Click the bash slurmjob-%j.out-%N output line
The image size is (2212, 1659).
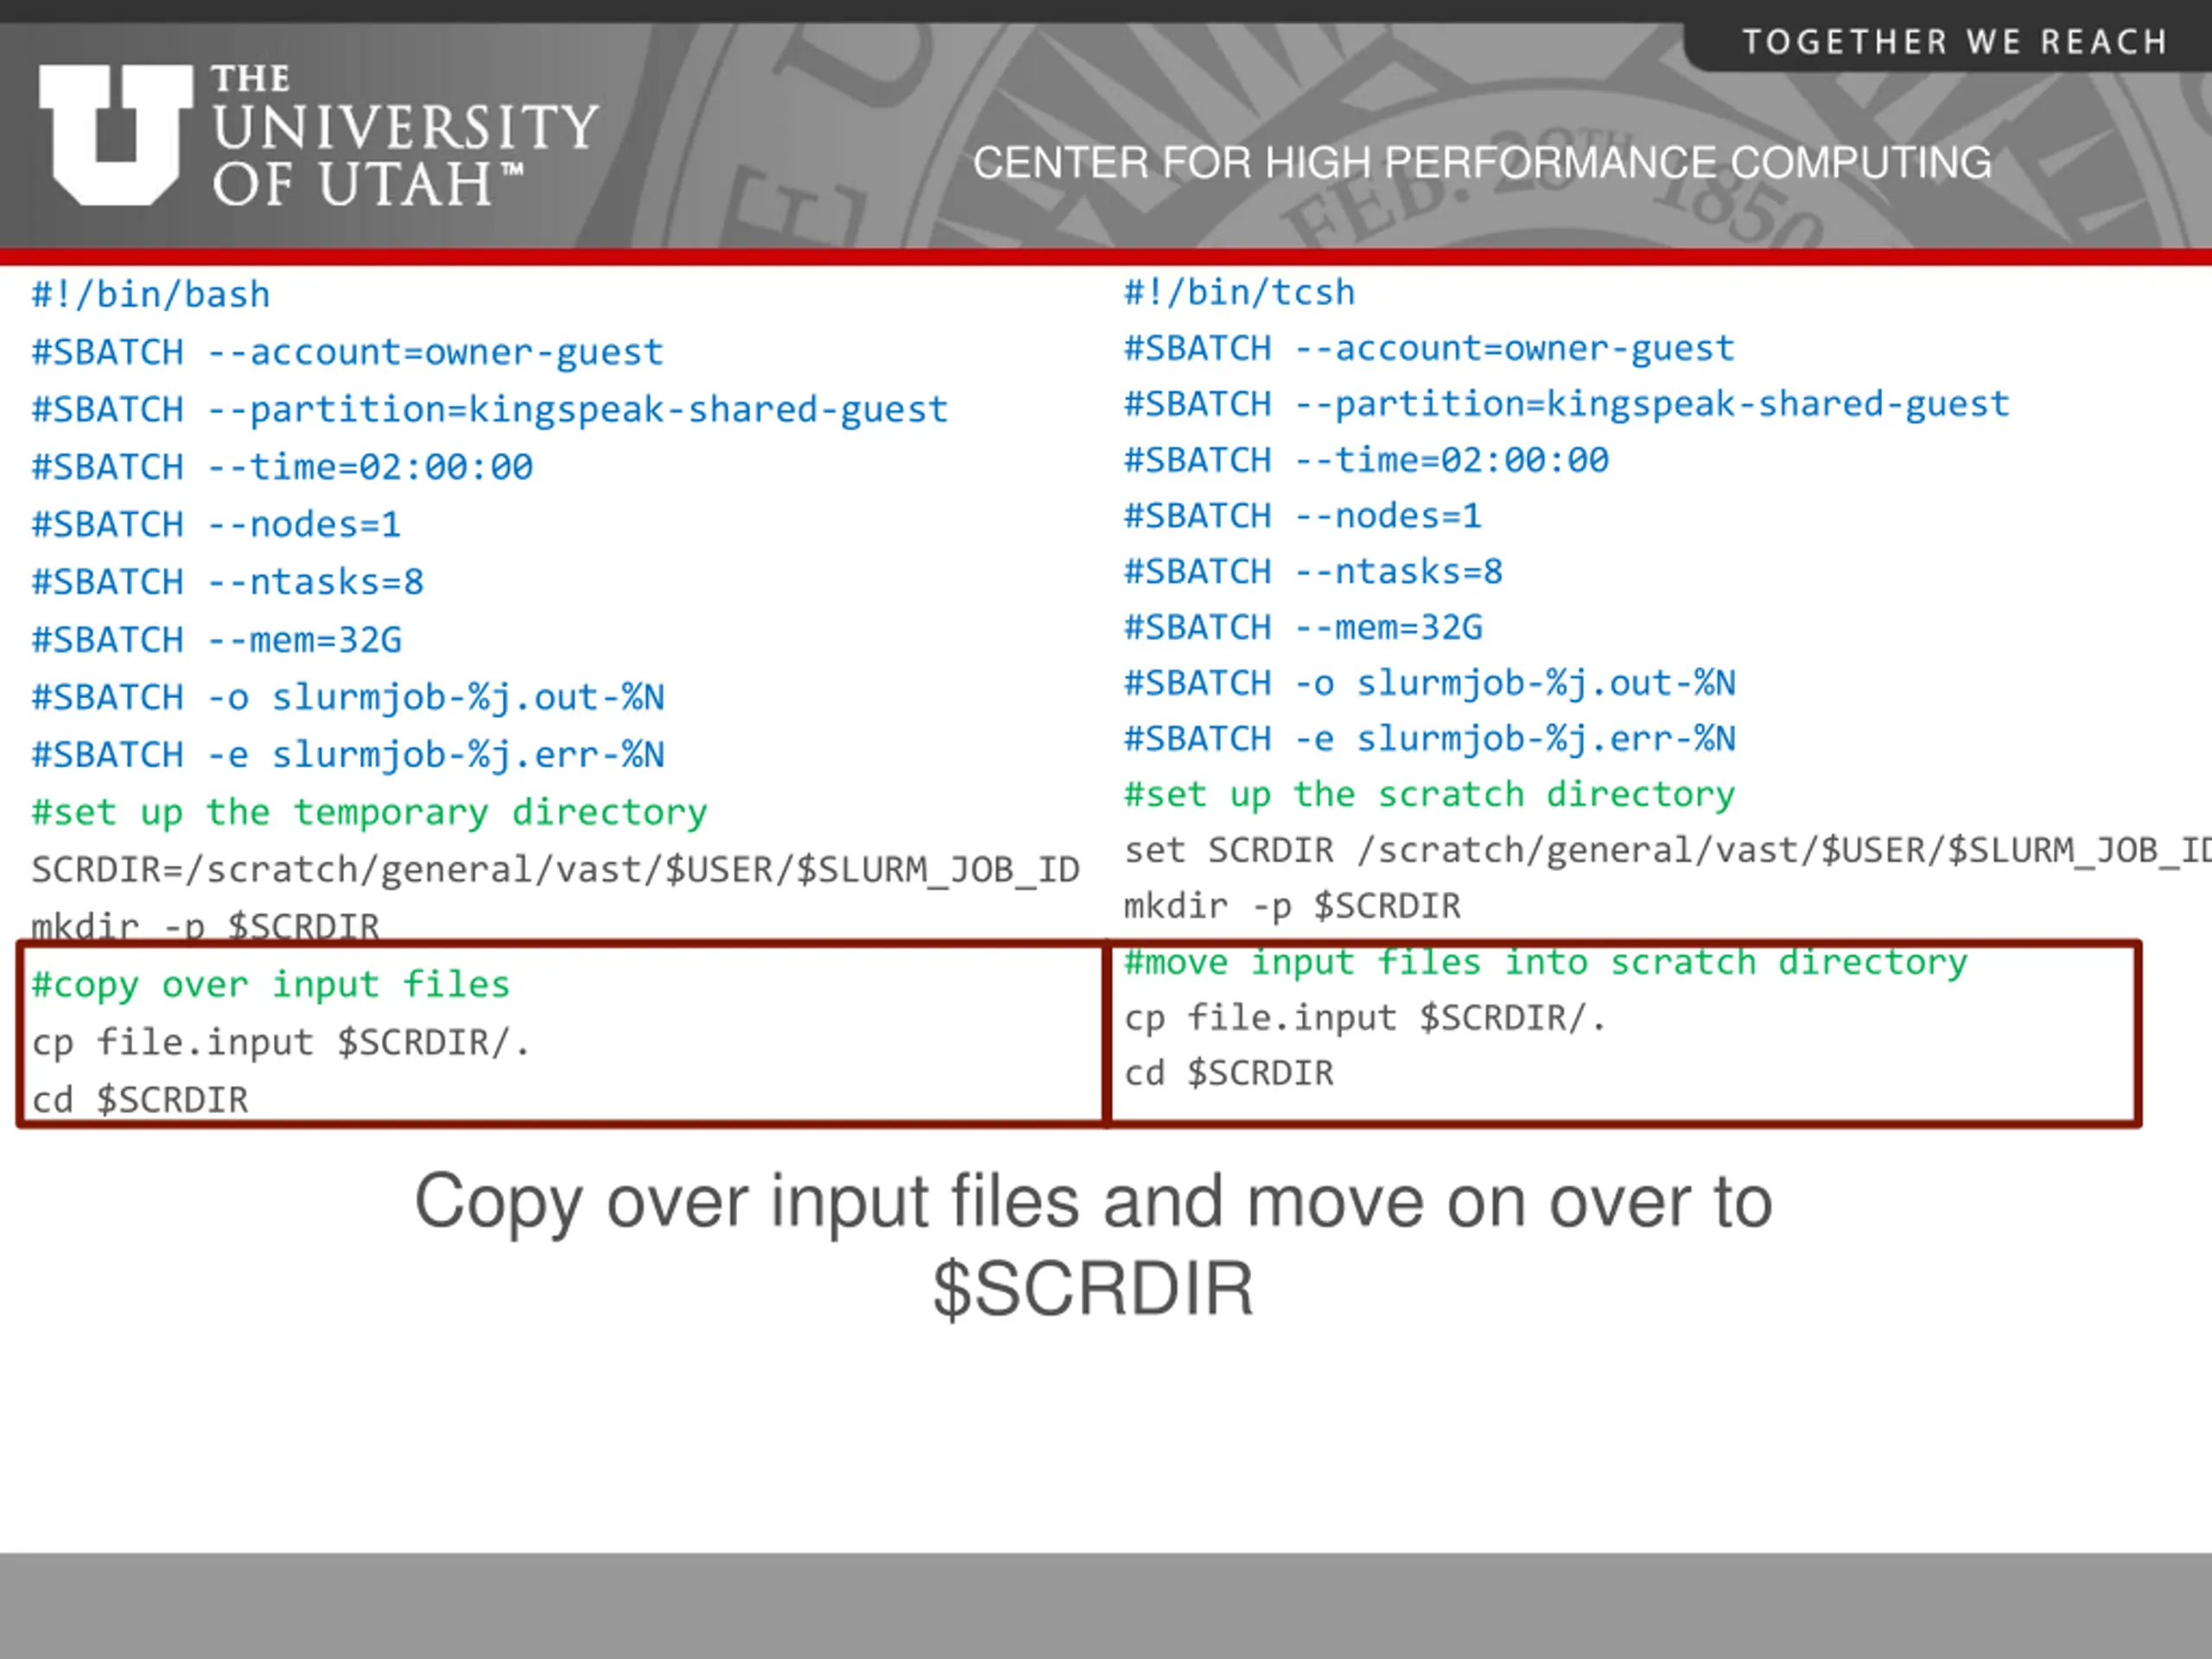point(347,698)
